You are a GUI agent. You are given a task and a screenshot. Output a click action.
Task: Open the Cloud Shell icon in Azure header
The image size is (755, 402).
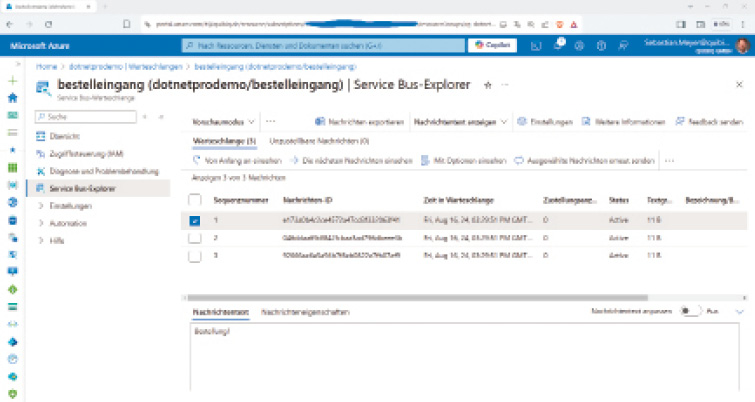536,46
